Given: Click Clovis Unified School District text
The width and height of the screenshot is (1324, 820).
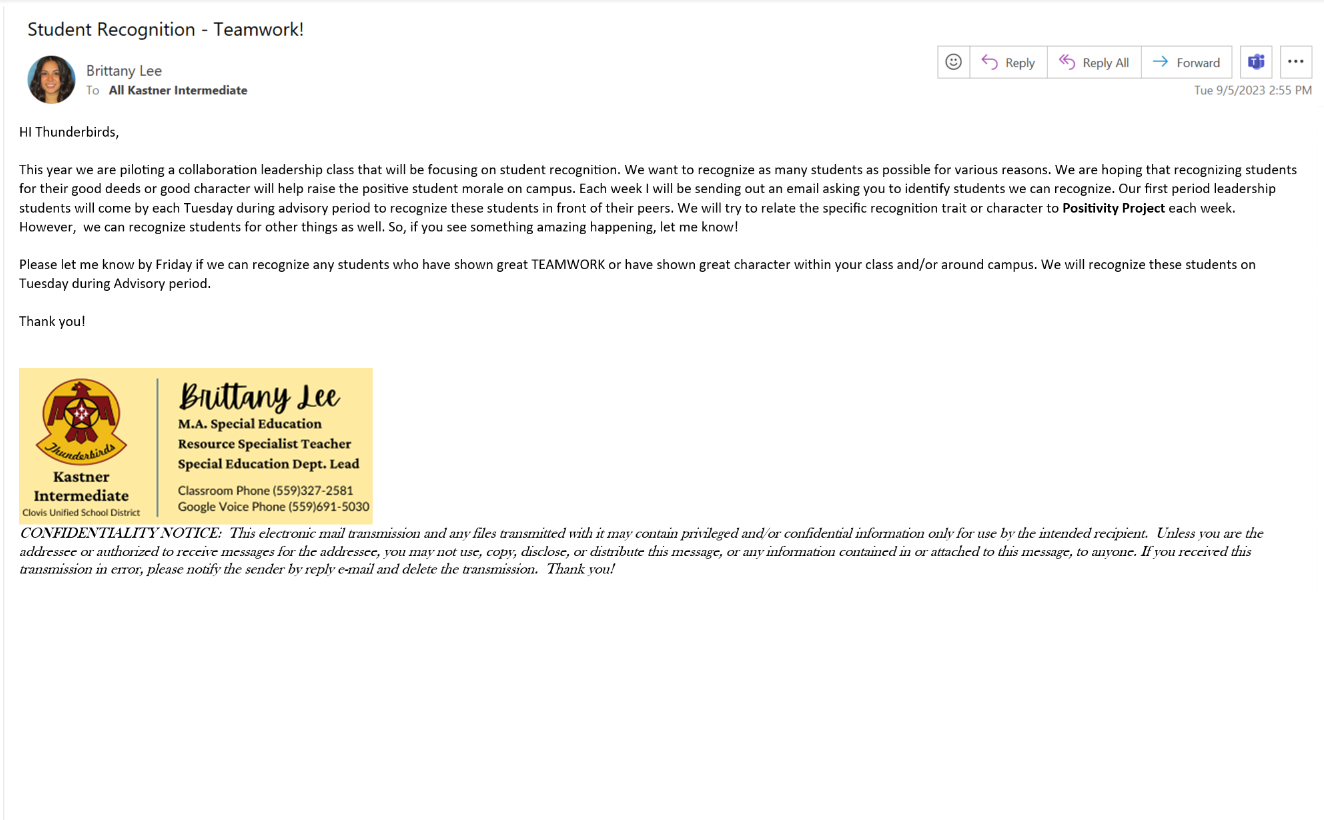Looking at the screenshot, I should (81, 513).
